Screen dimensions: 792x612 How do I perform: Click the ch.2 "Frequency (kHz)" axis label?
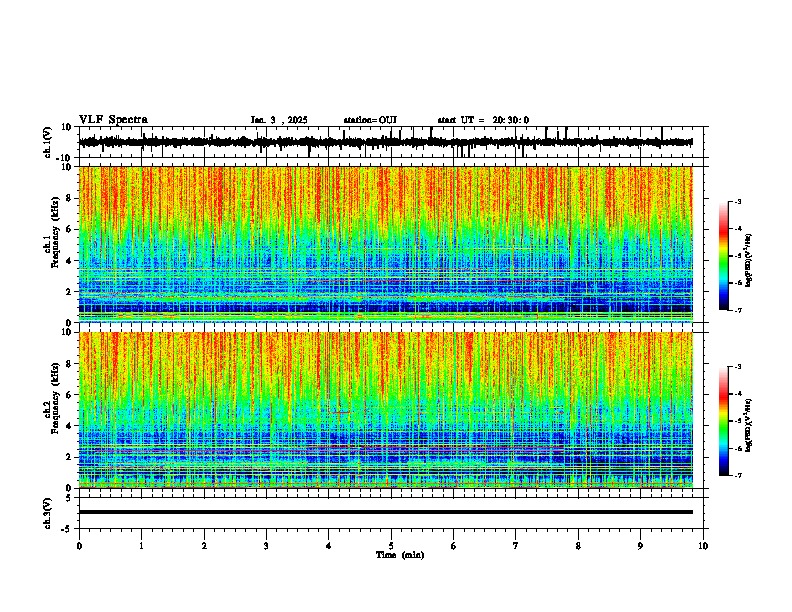pyautogui.click(x=55, y=398)
